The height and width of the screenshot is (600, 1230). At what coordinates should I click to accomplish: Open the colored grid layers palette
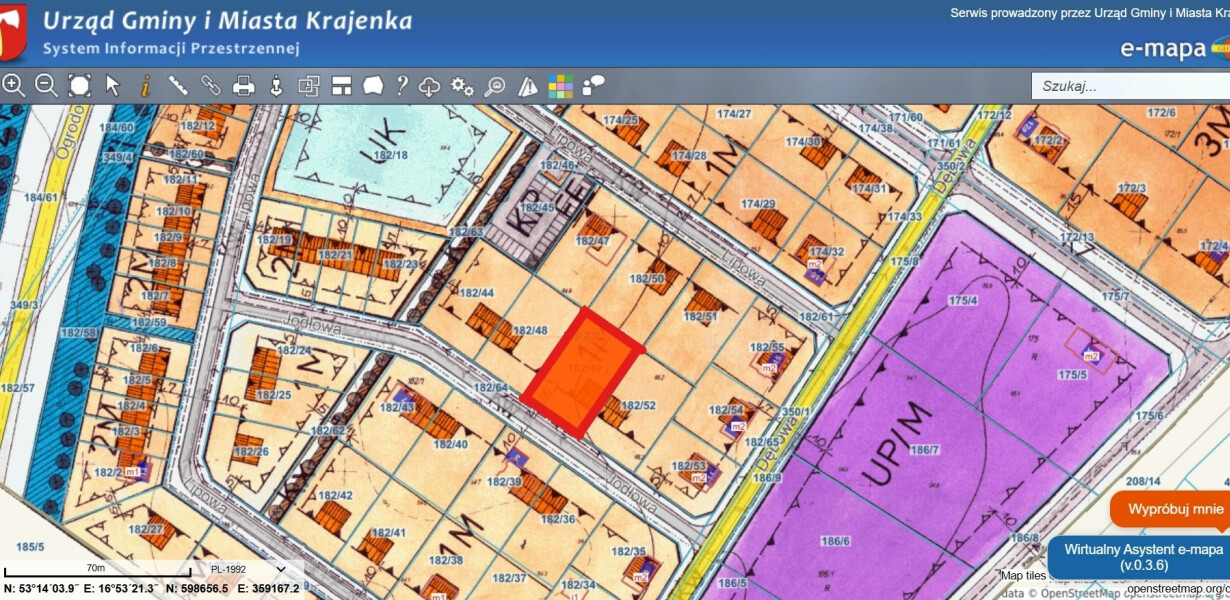pyautogui.click(x=560, y=86)
